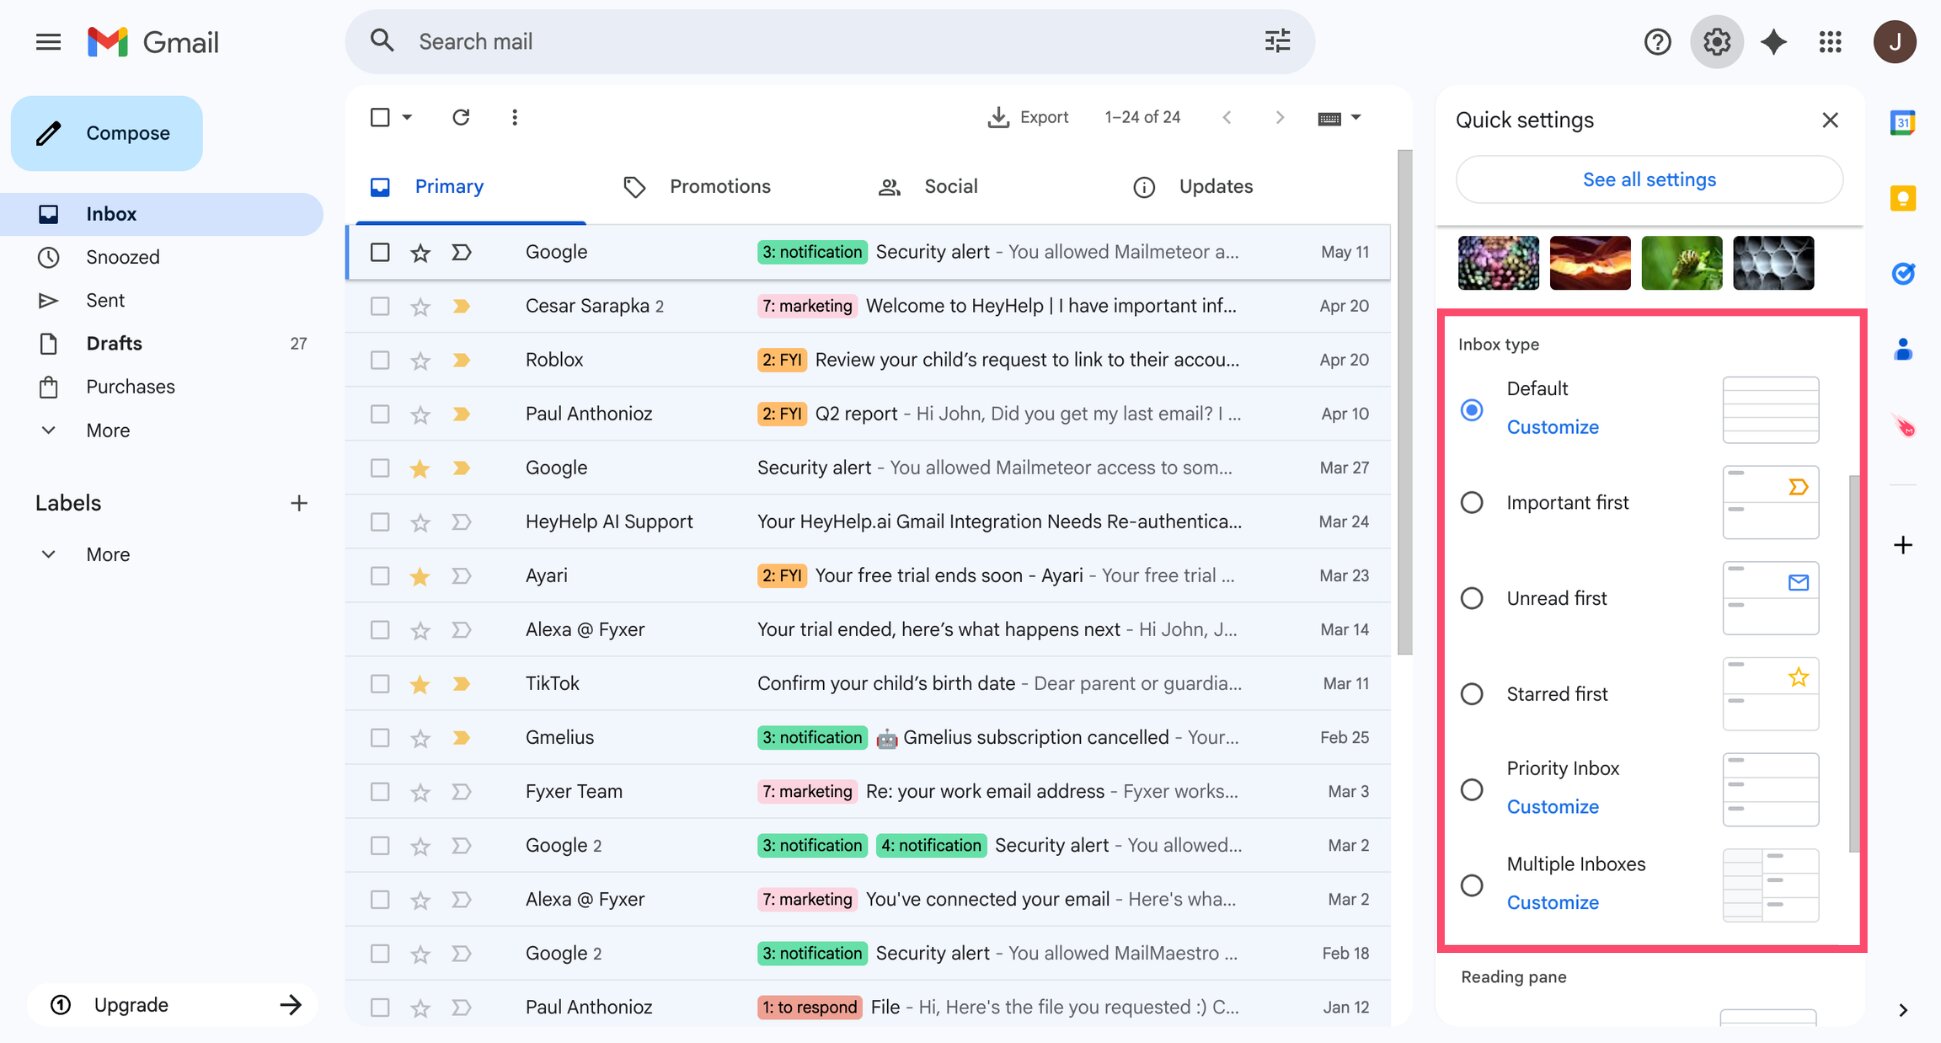Choose the orange canyon theme thumbnail
The image size is (1941, 1043).
coord(1590,263)
